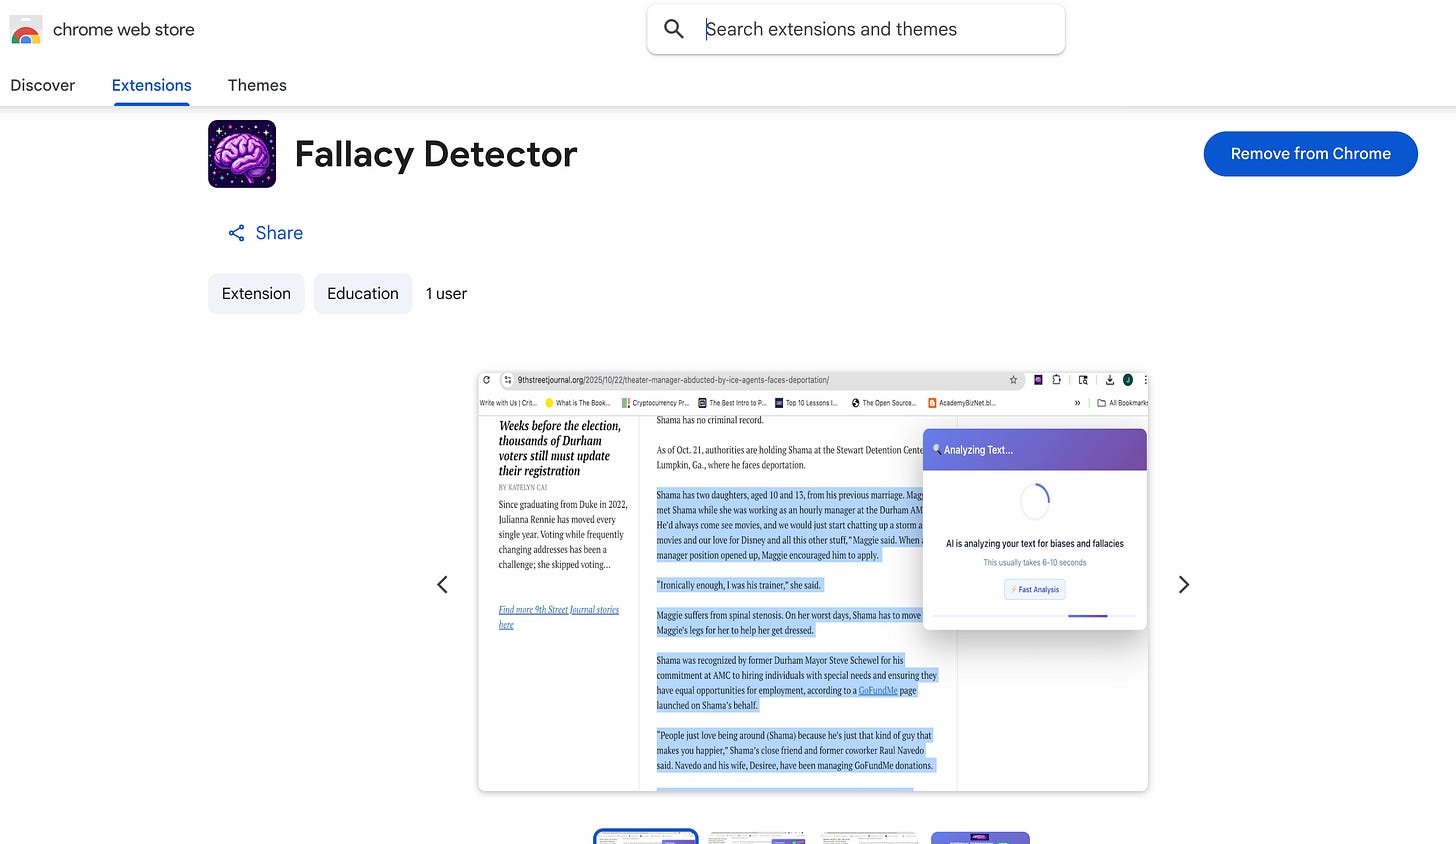Open 'The Open Source...' bookmark
Screen dimensions: 1456x844
pyautogui.click(x=883, y=403)
